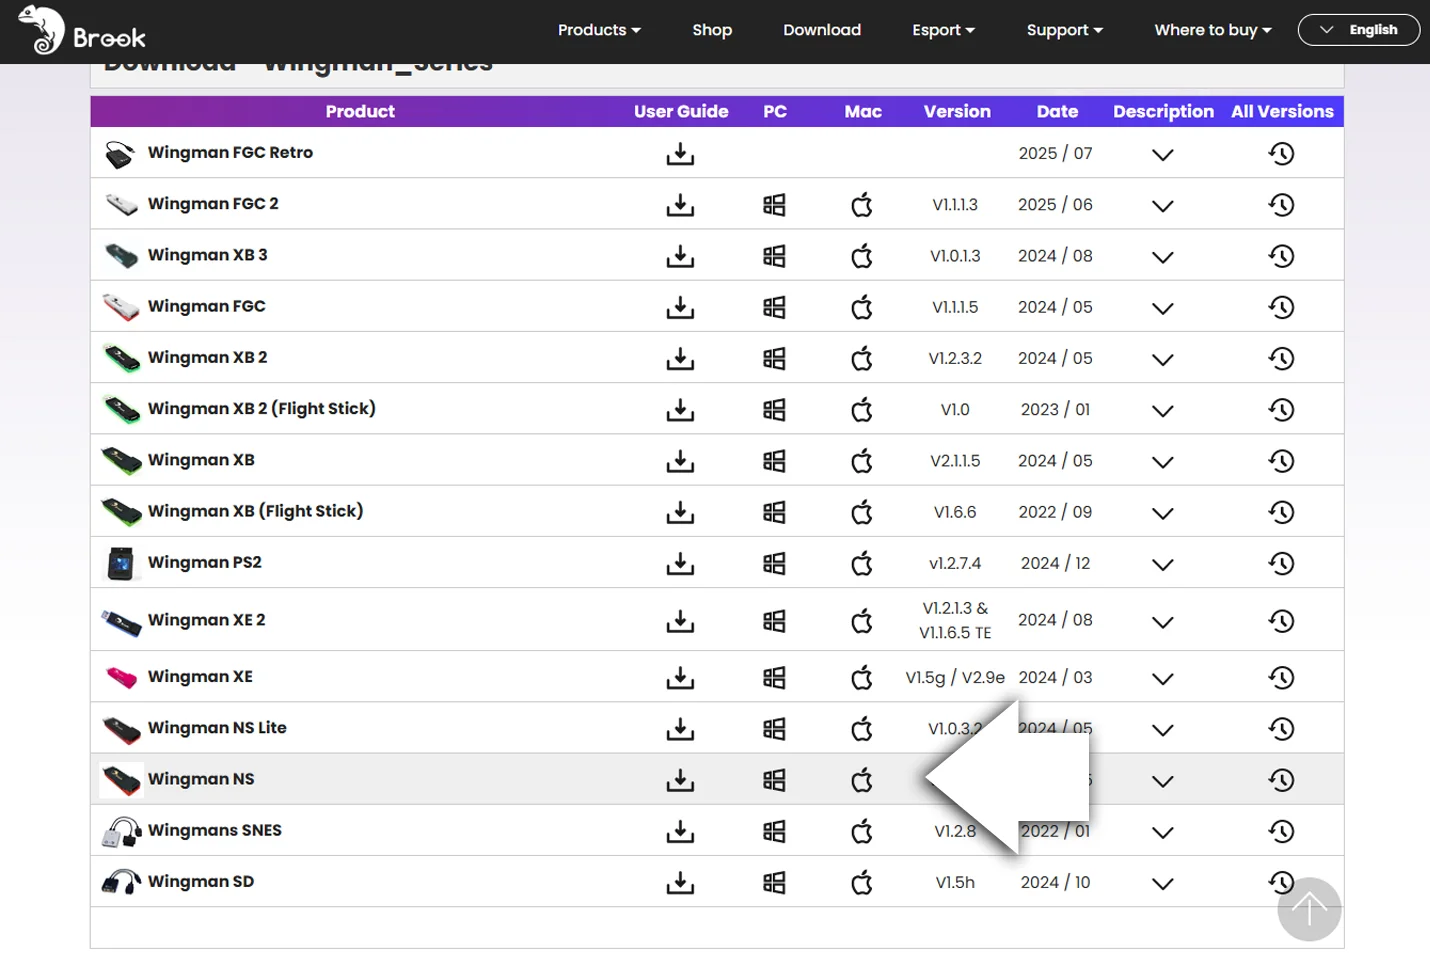Click the Wingman FGC Retro product name
The height and width of the screenshot is (953, 1430).
click(230, 152)
